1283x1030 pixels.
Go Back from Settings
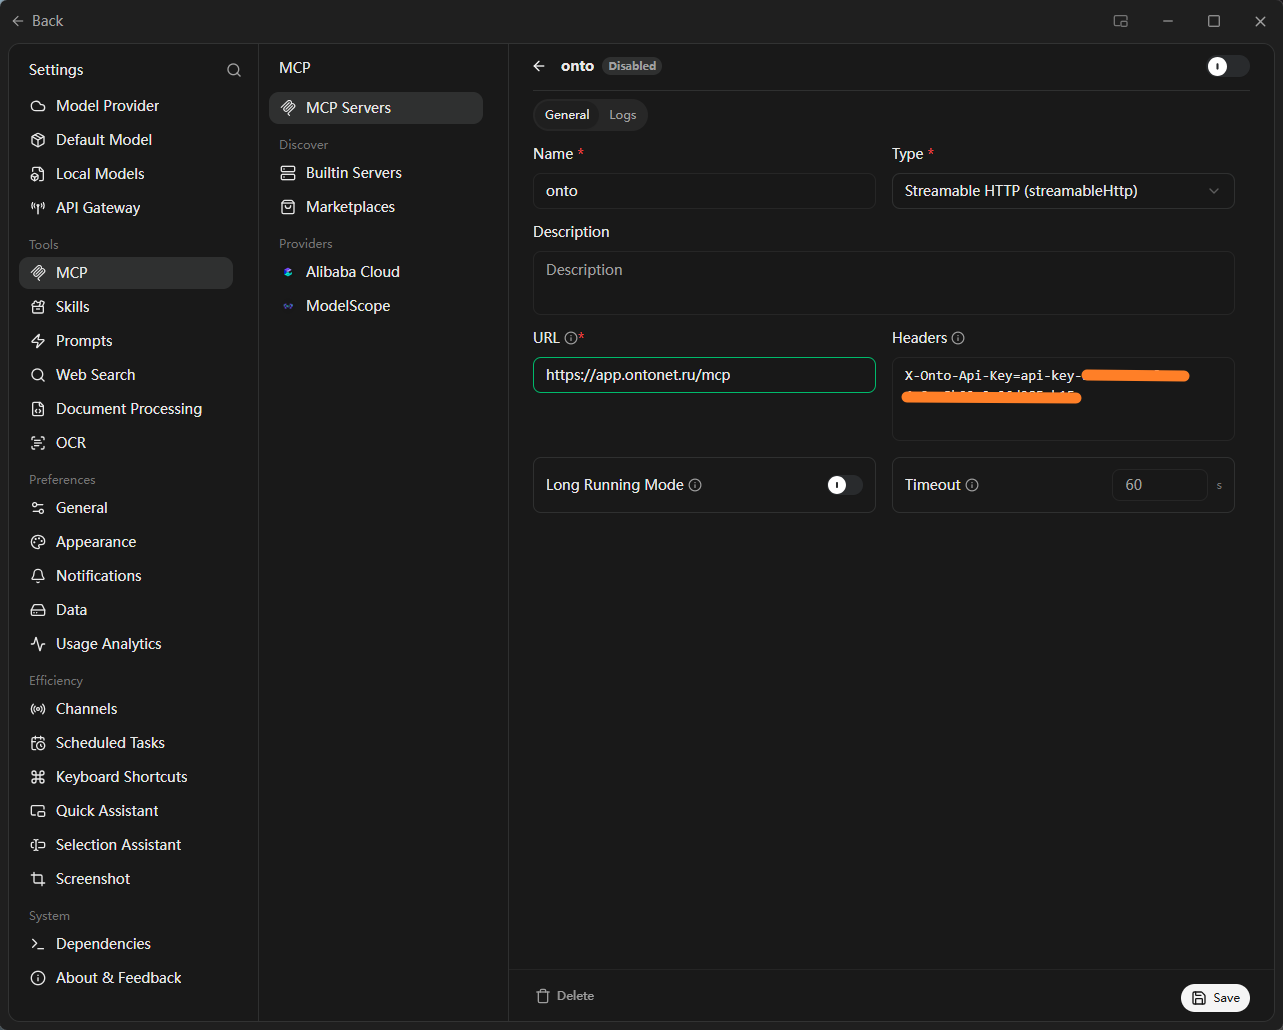(38, 21)
